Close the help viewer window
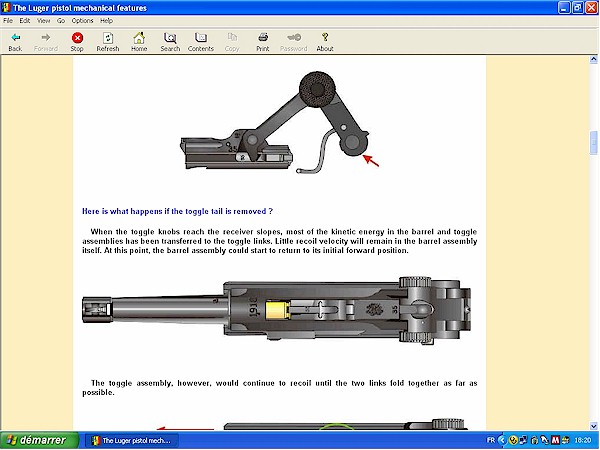This screenshot has width=600, height=450. [591, 7]
